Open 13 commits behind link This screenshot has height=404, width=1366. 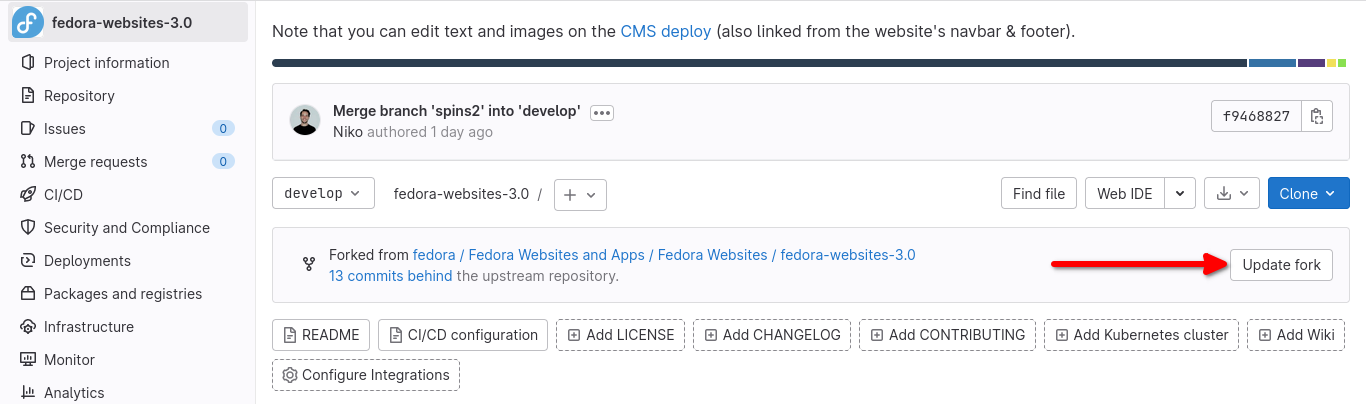390,276
